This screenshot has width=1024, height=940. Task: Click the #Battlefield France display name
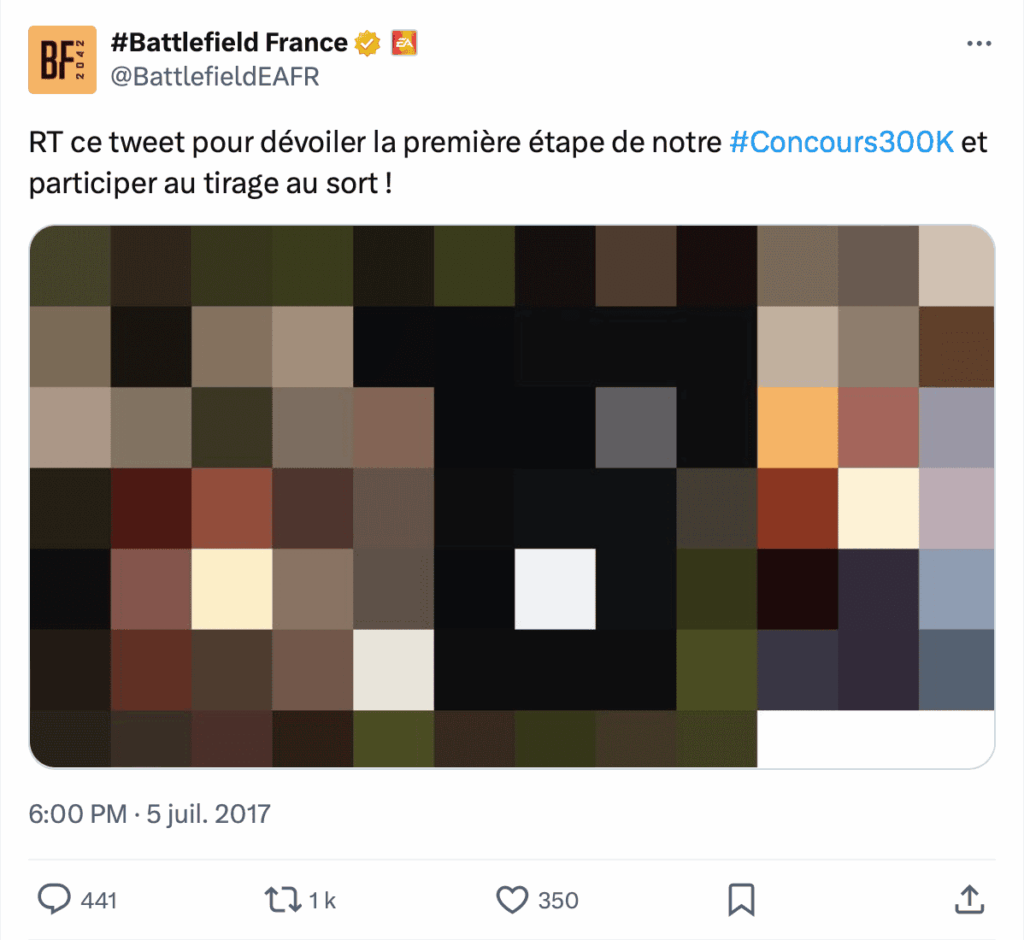(x=229, y=42)
